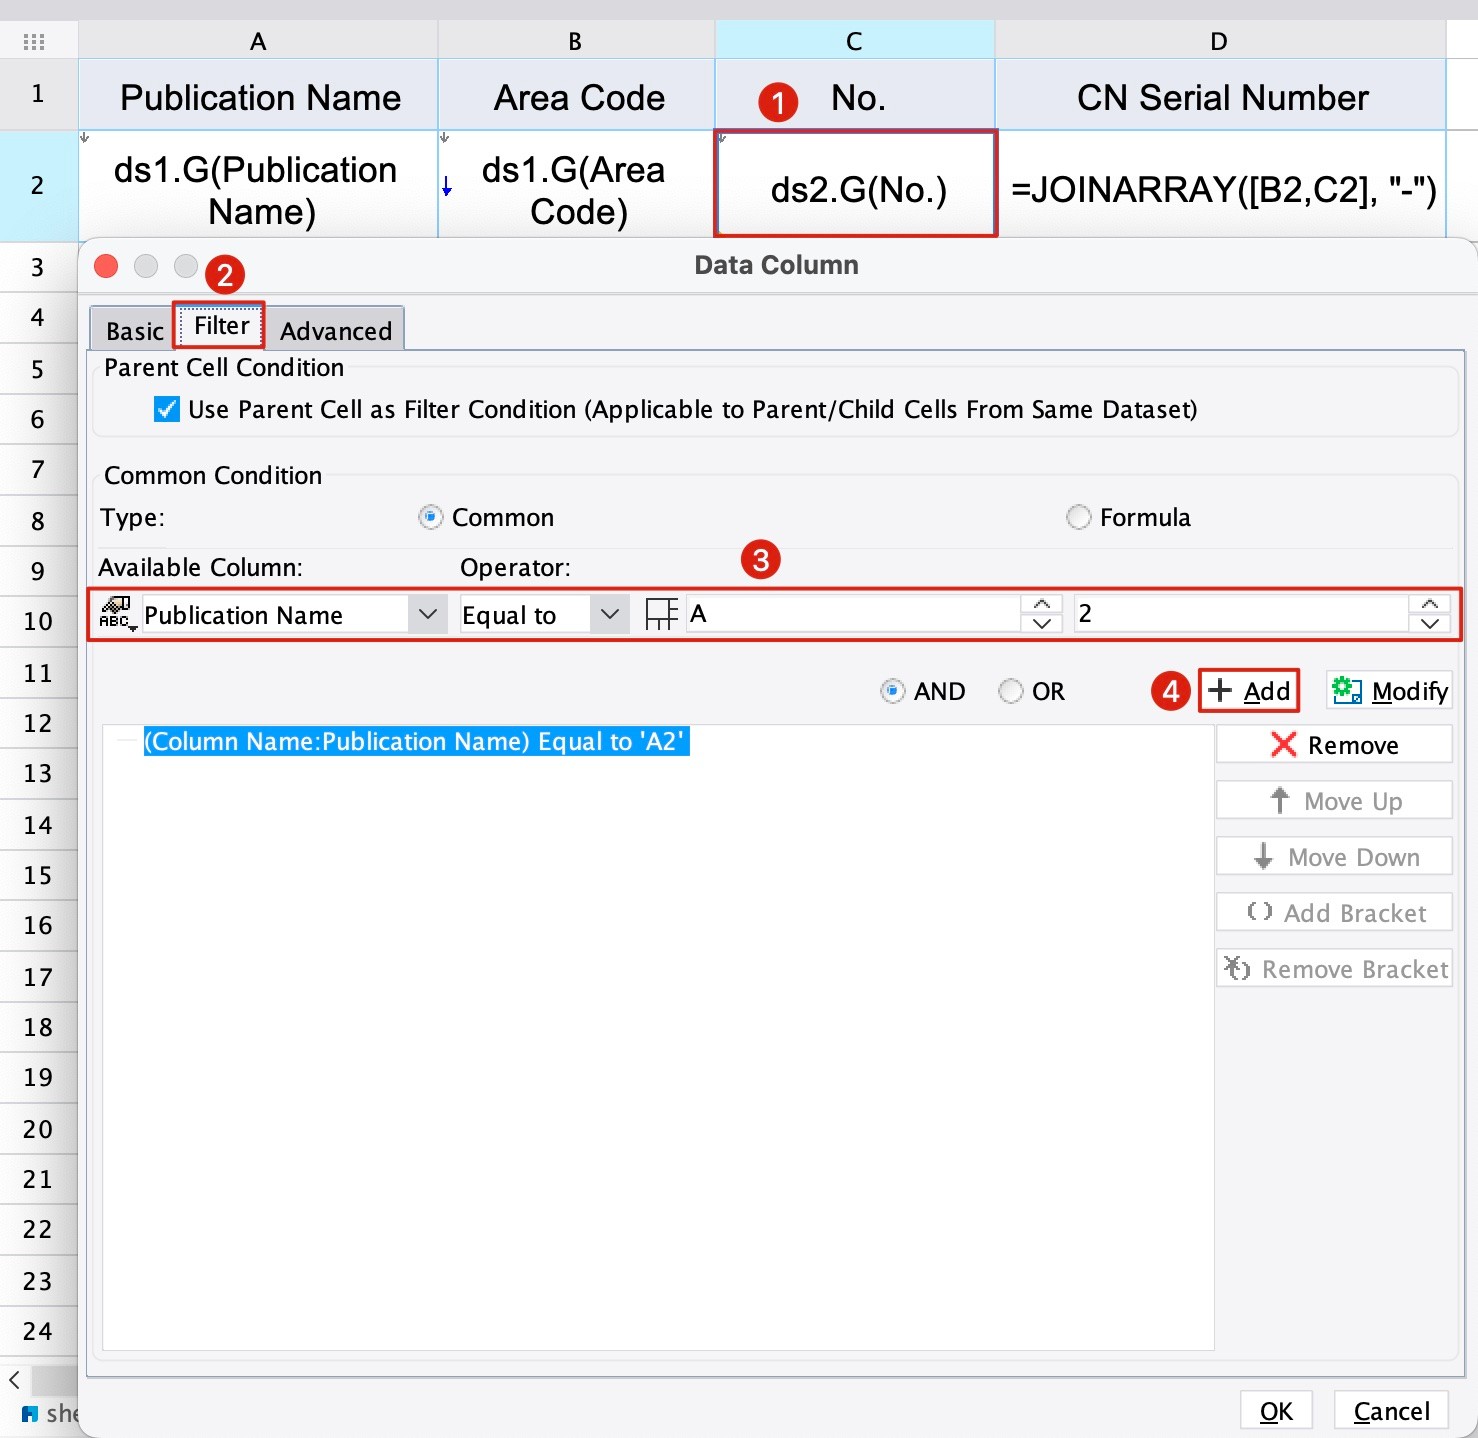Image resolution: width=1478 pixels, height=1438 pixels.
Task: Open the Publication Name column dropdown
Action: (427, 614)
